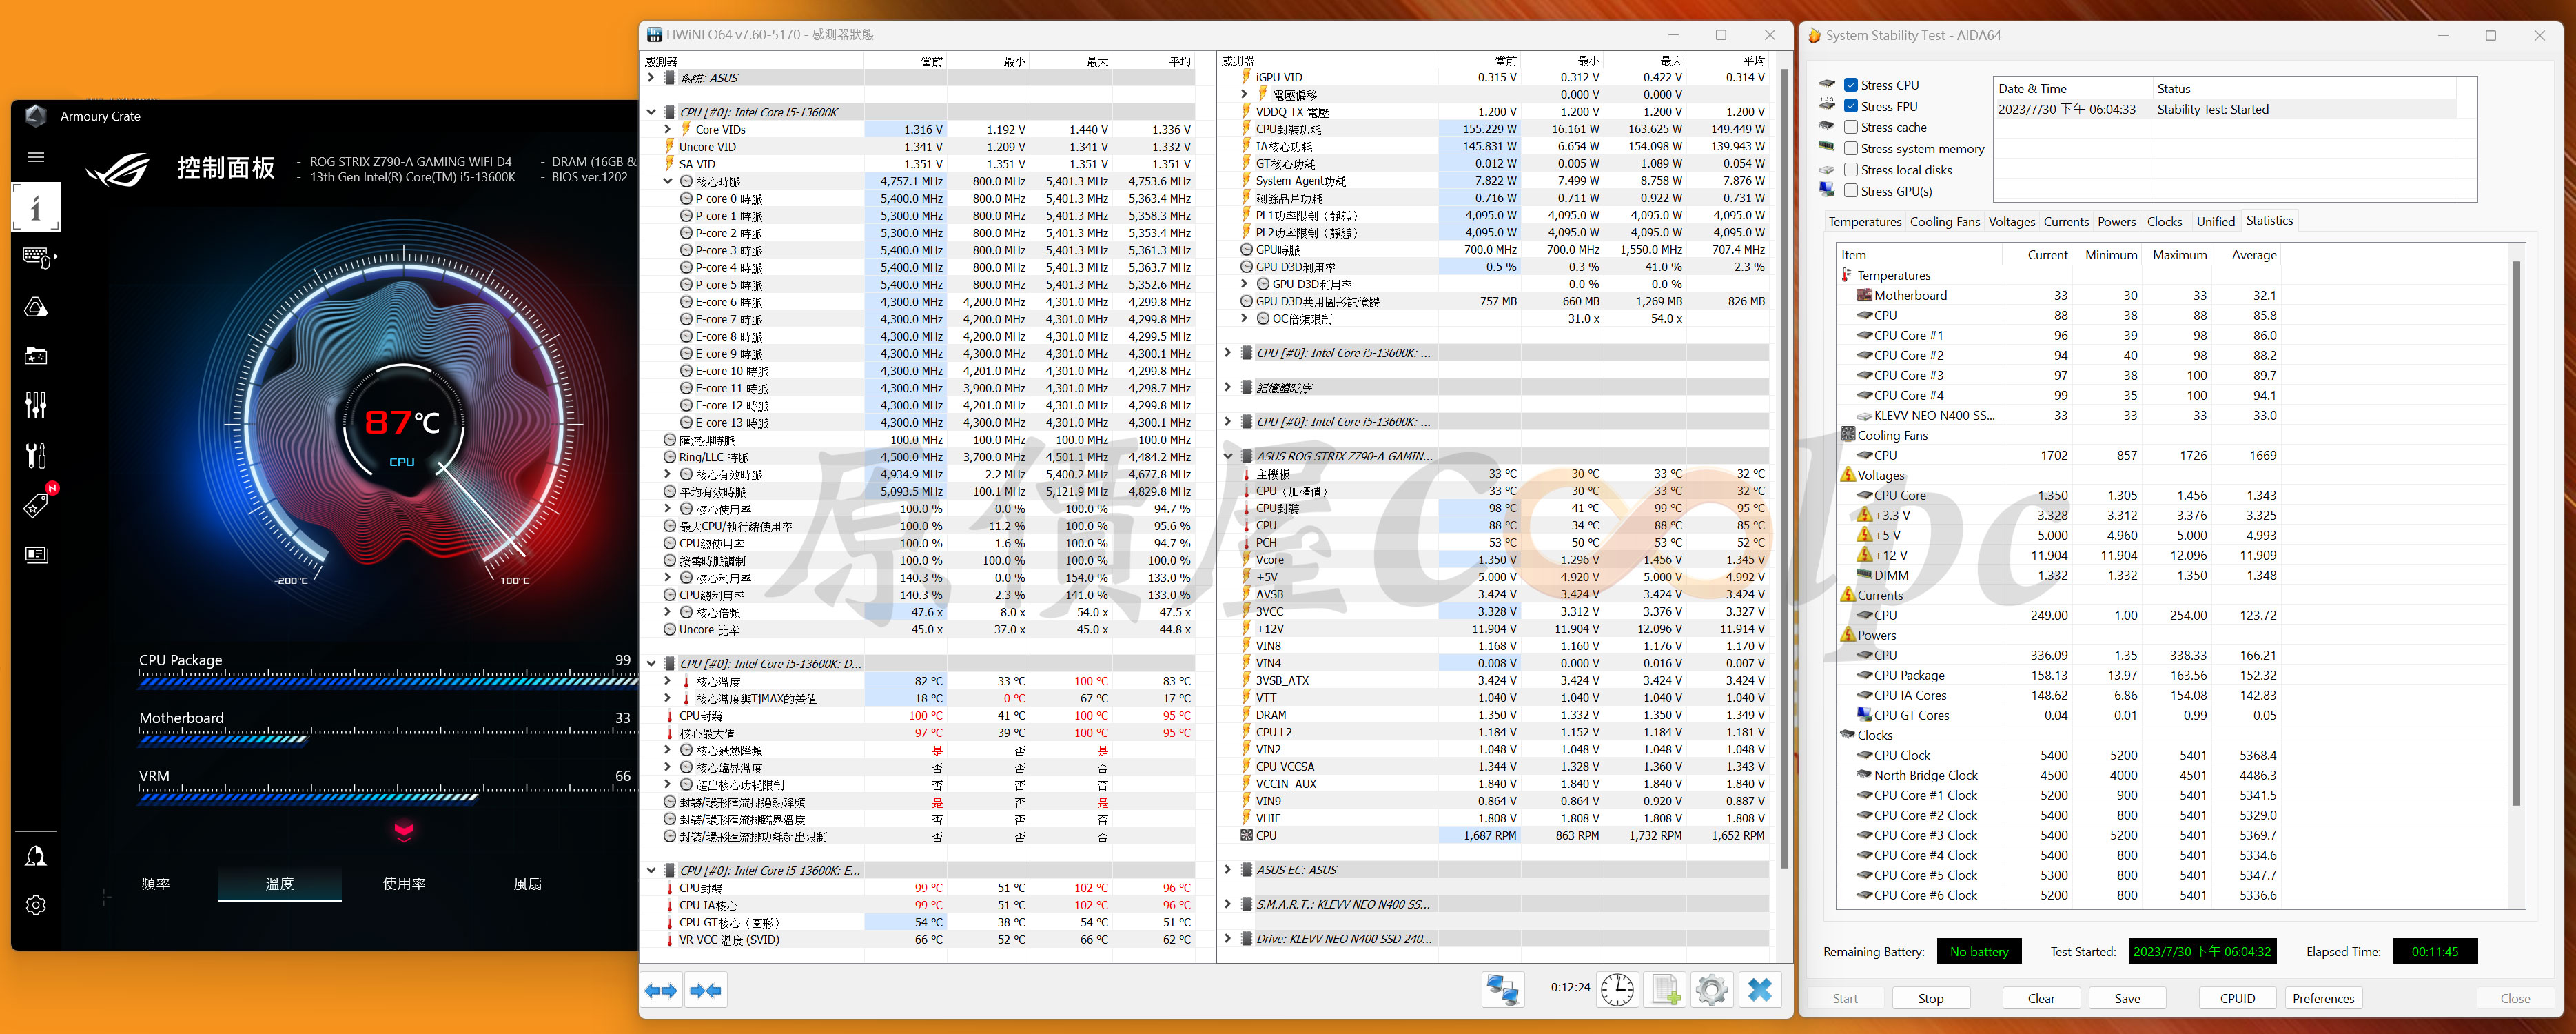Uncheck the Stress CPU checkbox
Image resolution: width=2576 pixels, height=1034 pixels.
coord(1851,85)
